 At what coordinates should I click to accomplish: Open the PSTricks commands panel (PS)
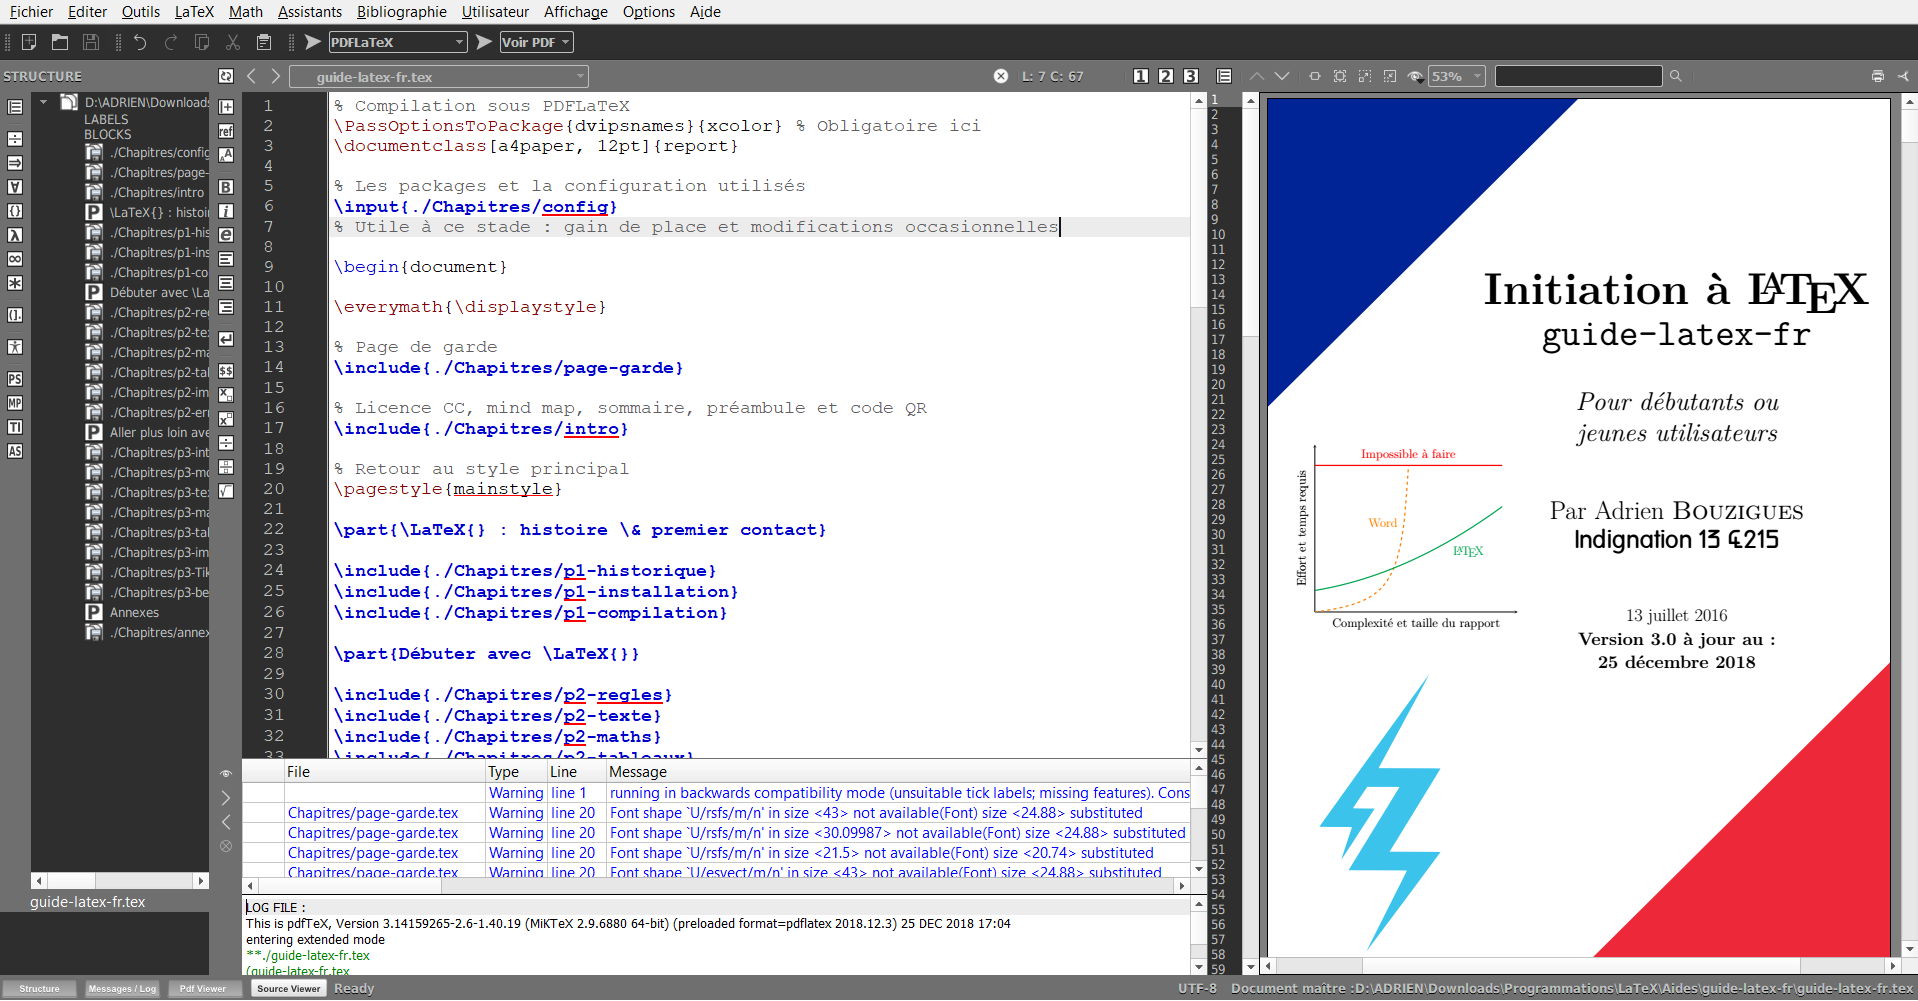tap(15, 379)
